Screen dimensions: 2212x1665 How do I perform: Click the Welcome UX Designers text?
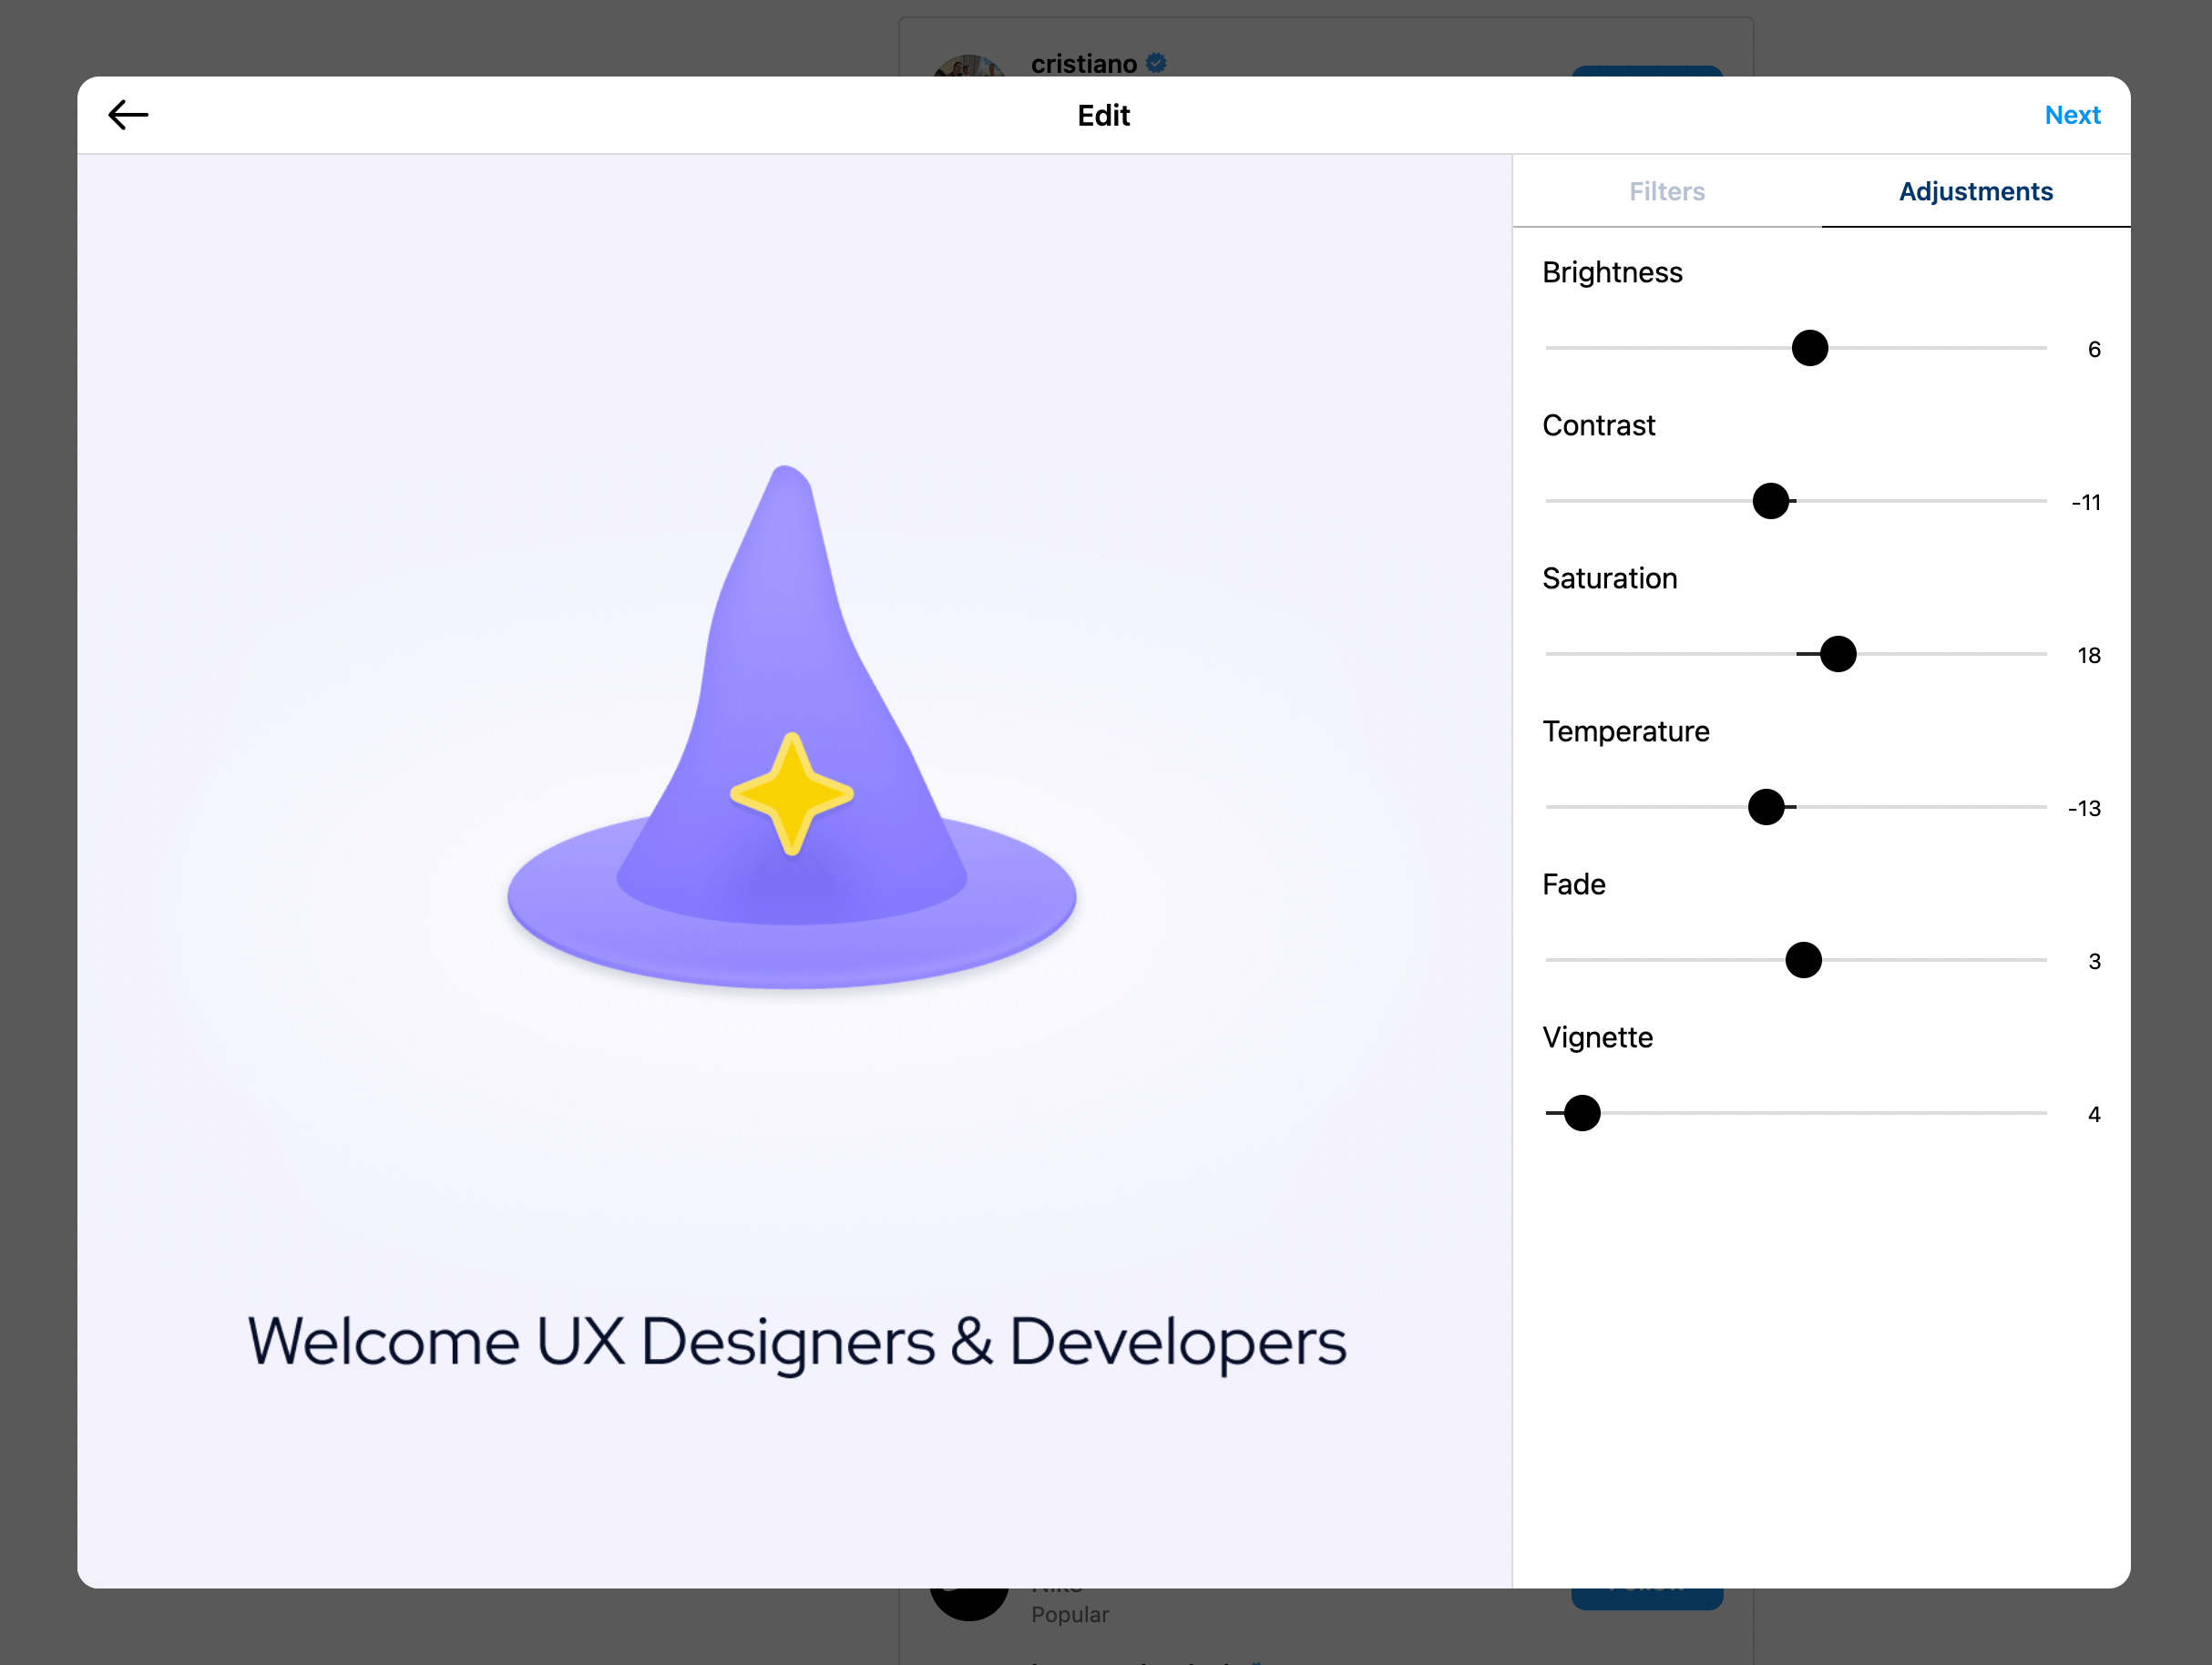(x=796, y=1341)
